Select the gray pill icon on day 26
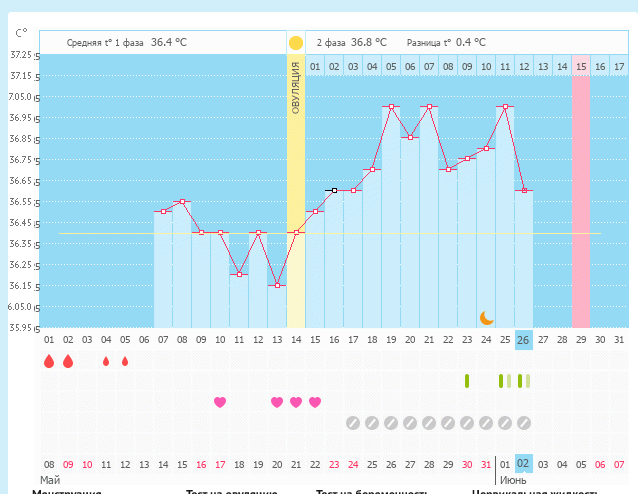 point(523,423)
